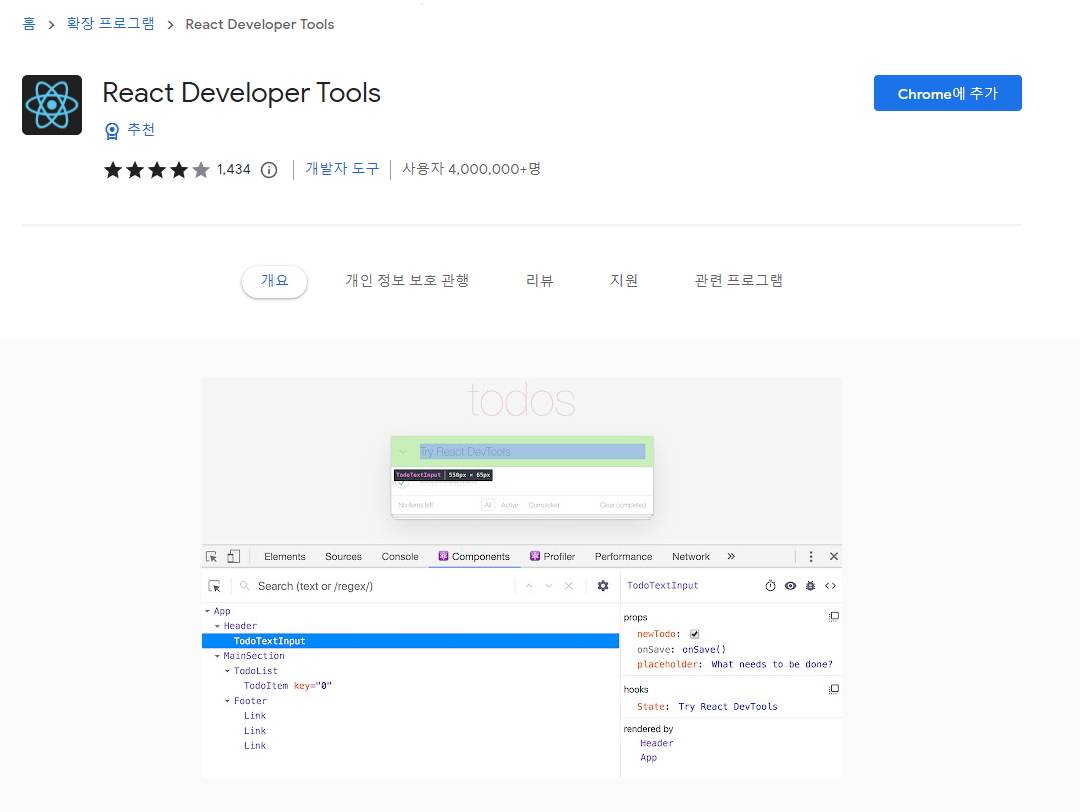This screenshot has height=812, width=1080.
Task: Click the React Developer Tools logo icon
Action: click(52, 105)
